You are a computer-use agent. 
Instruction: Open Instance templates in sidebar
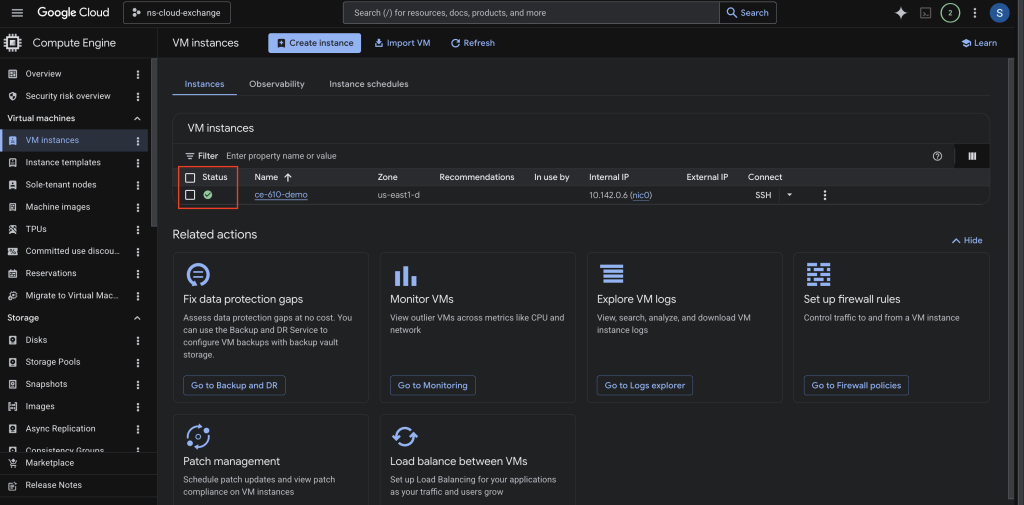[63, 163]
